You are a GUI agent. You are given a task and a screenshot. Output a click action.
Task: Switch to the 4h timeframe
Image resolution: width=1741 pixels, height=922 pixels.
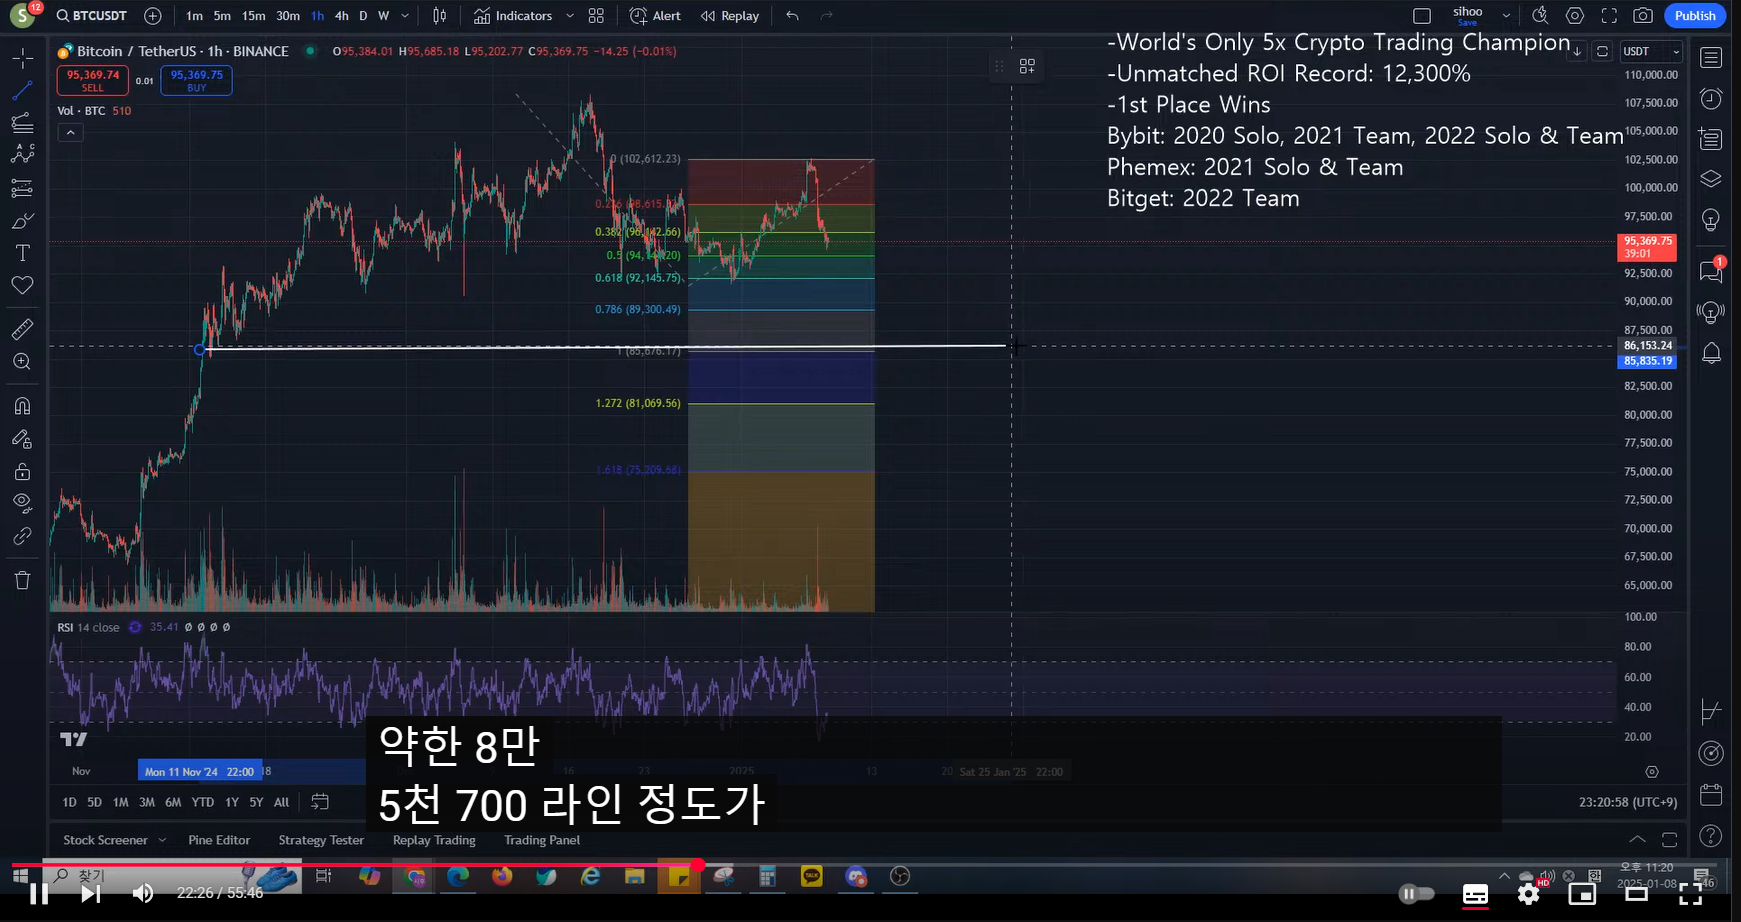click(x=342, y=16)
